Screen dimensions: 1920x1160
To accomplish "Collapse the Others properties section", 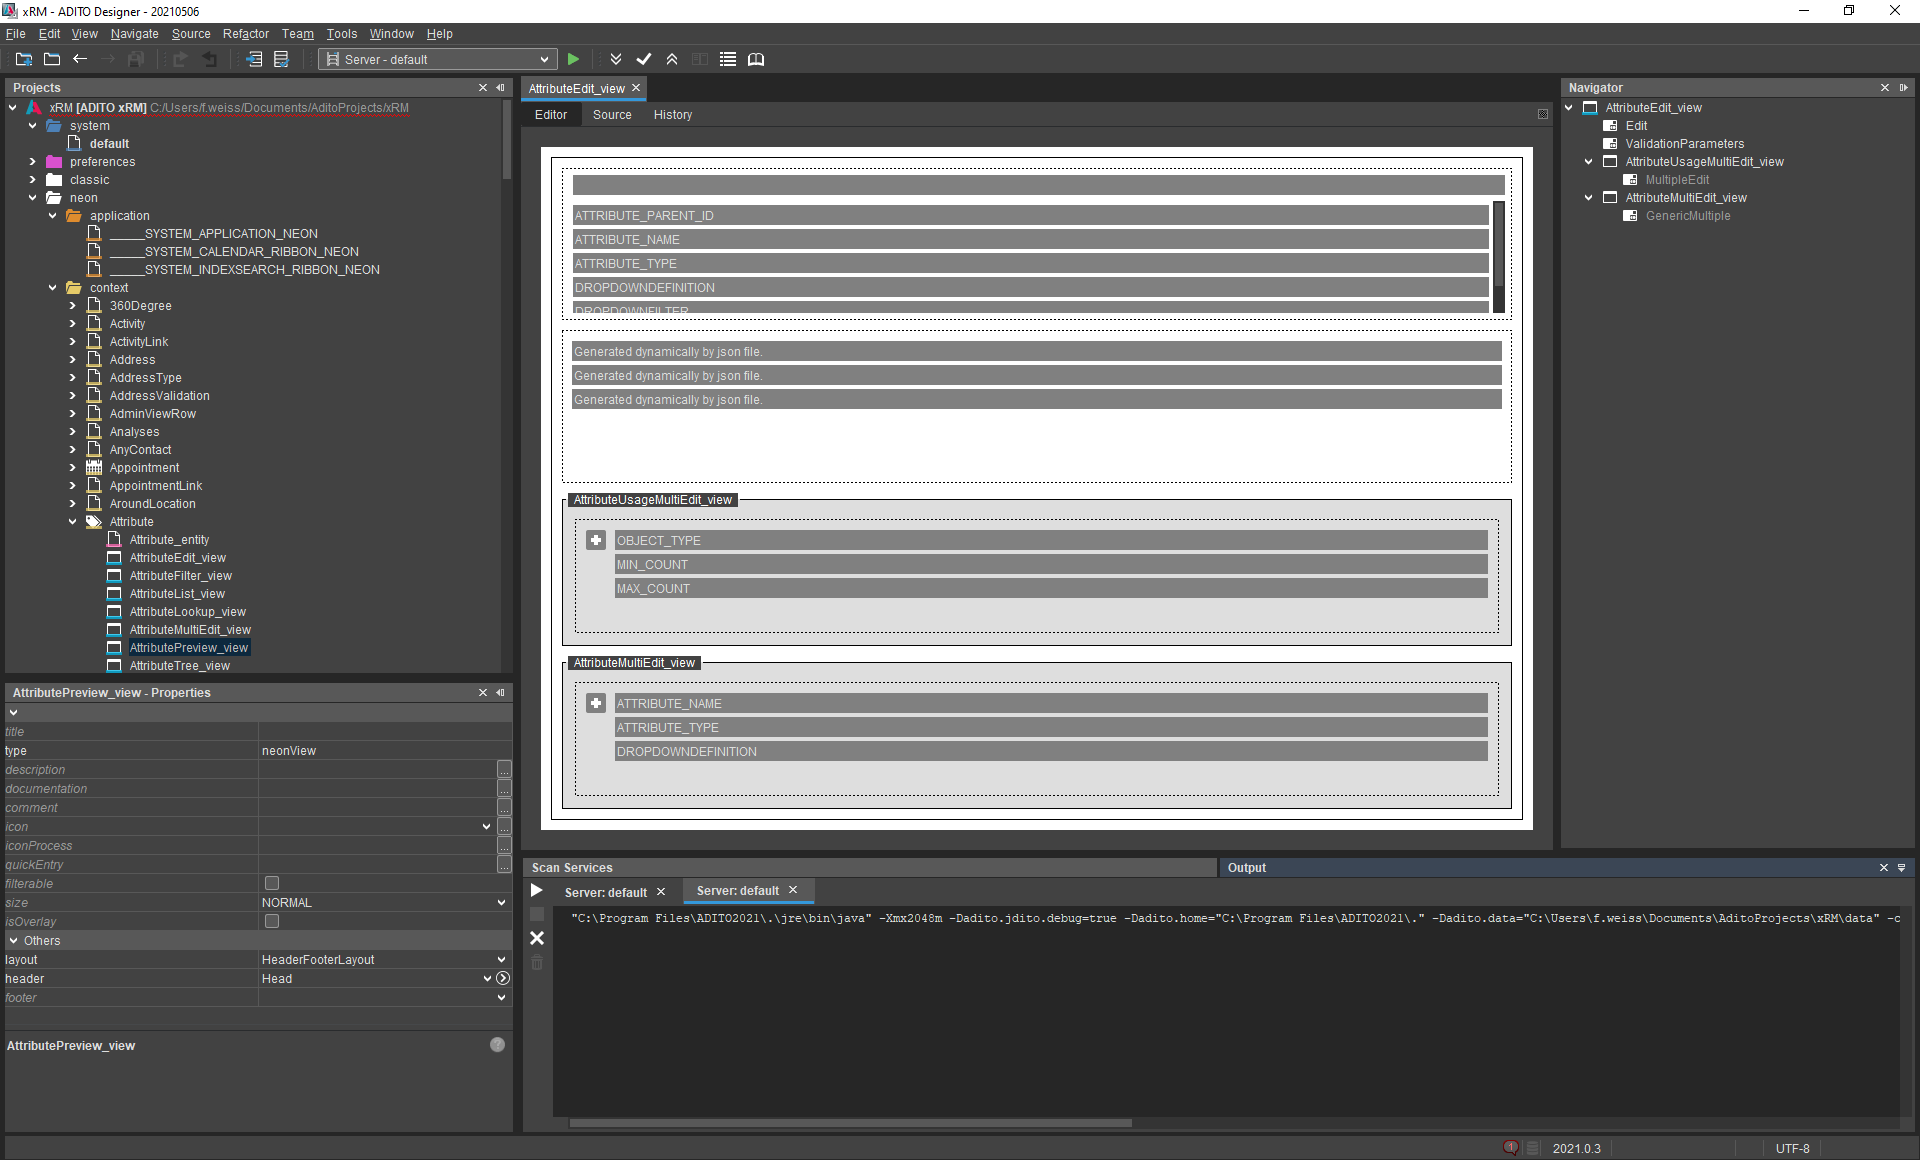I will (x=14, y=941).
